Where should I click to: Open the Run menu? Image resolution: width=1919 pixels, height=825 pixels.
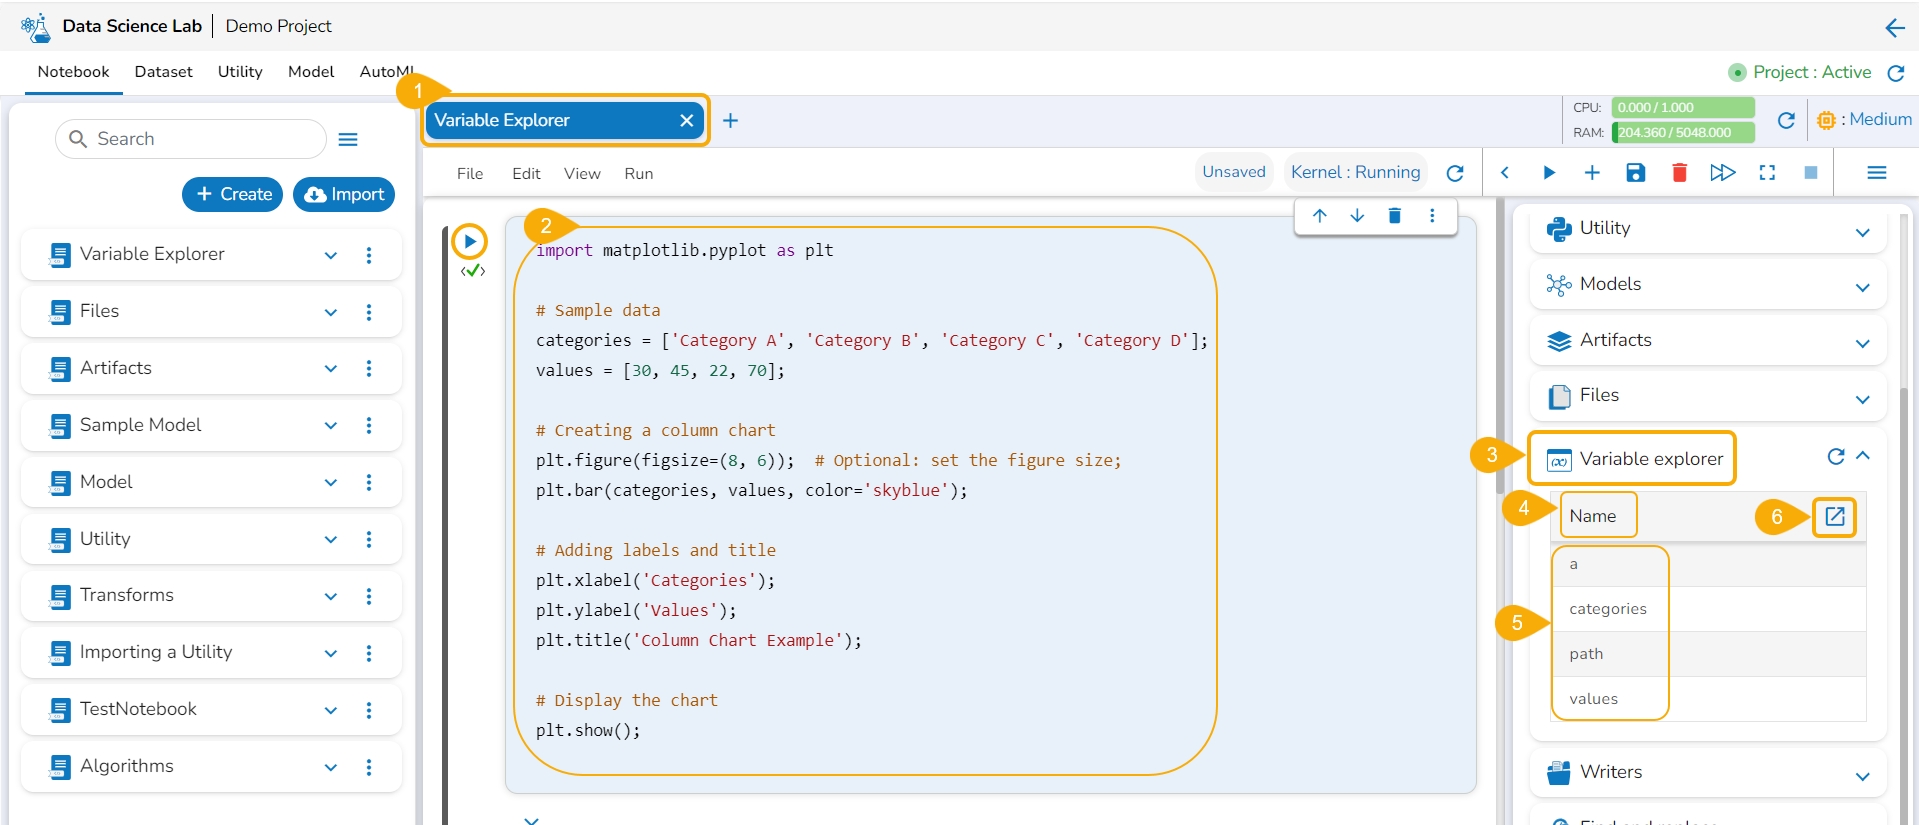638,174
